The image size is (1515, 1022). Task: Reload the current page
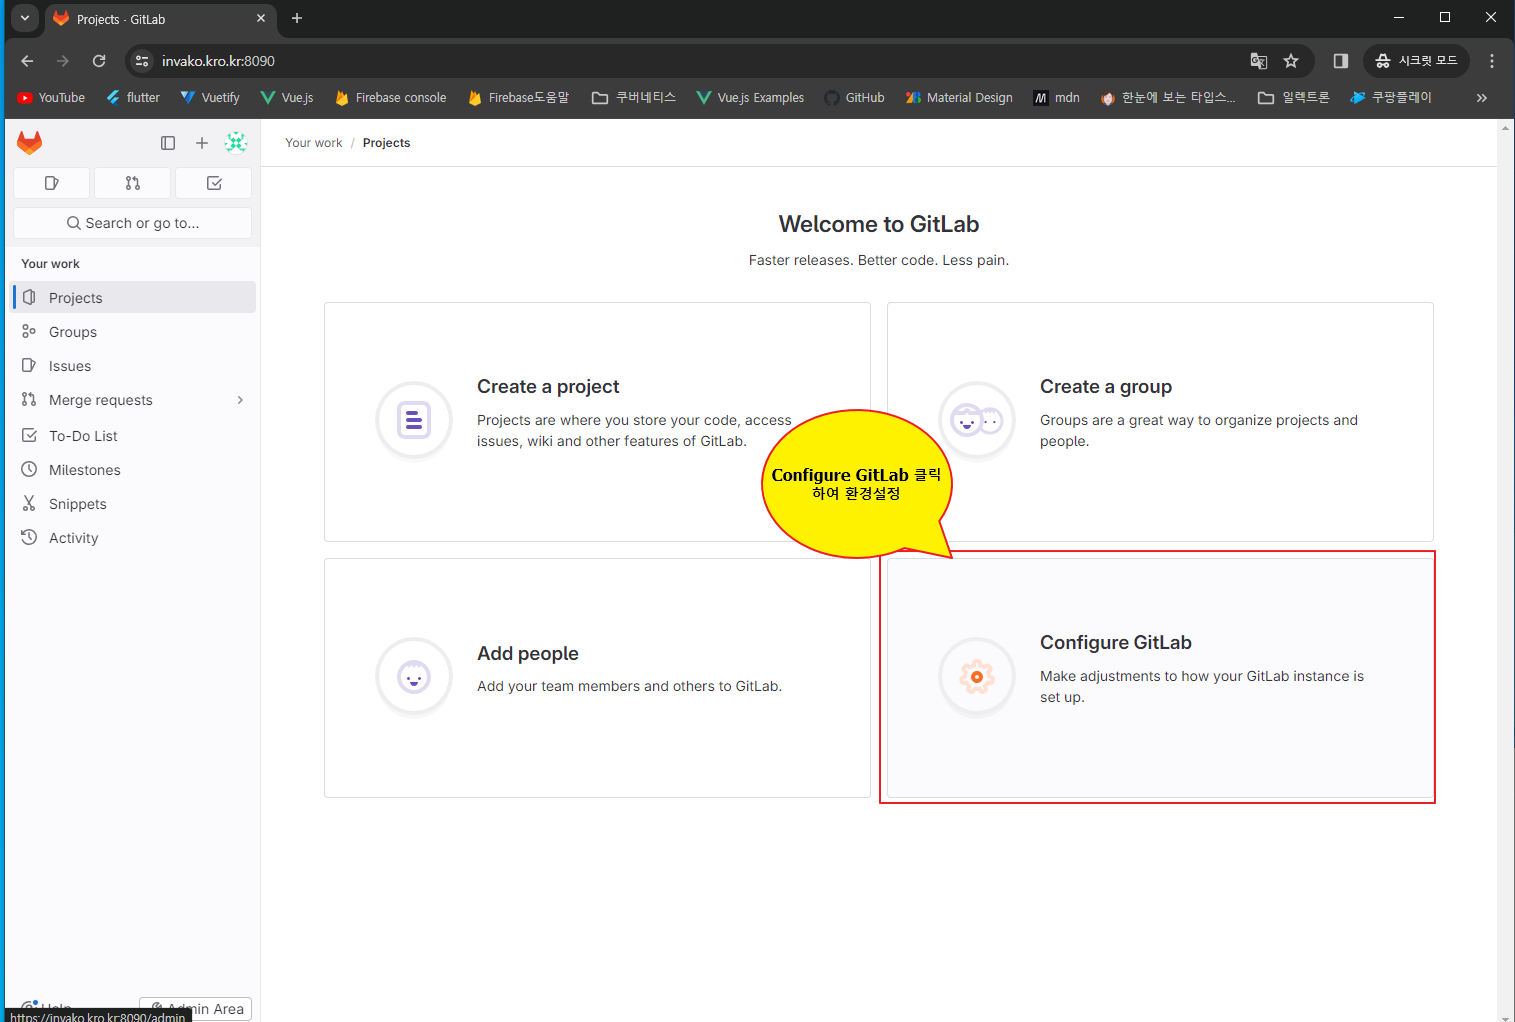(99, 61)
